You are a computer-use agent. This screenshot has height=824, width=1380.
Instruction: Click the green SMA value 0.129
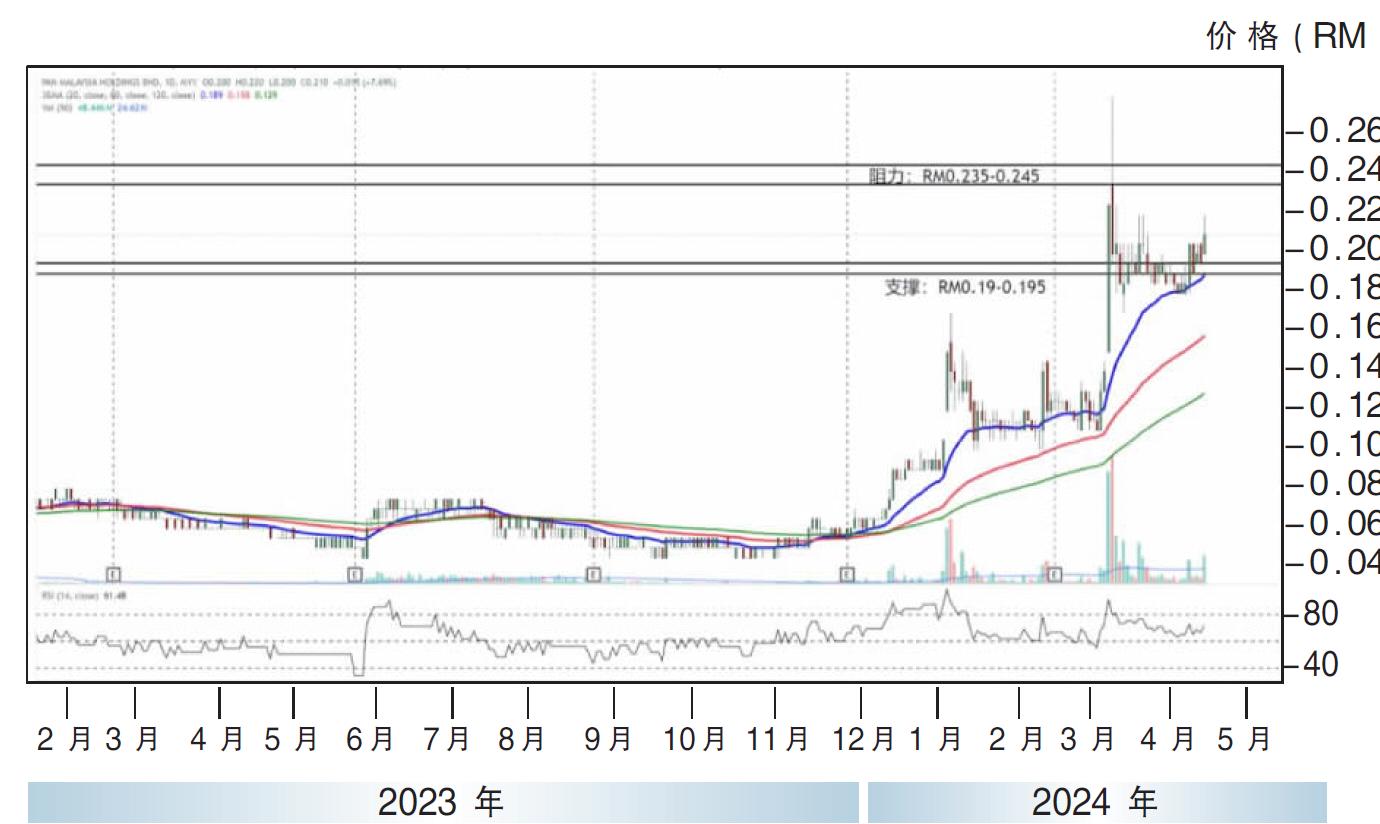click(266, 95)
